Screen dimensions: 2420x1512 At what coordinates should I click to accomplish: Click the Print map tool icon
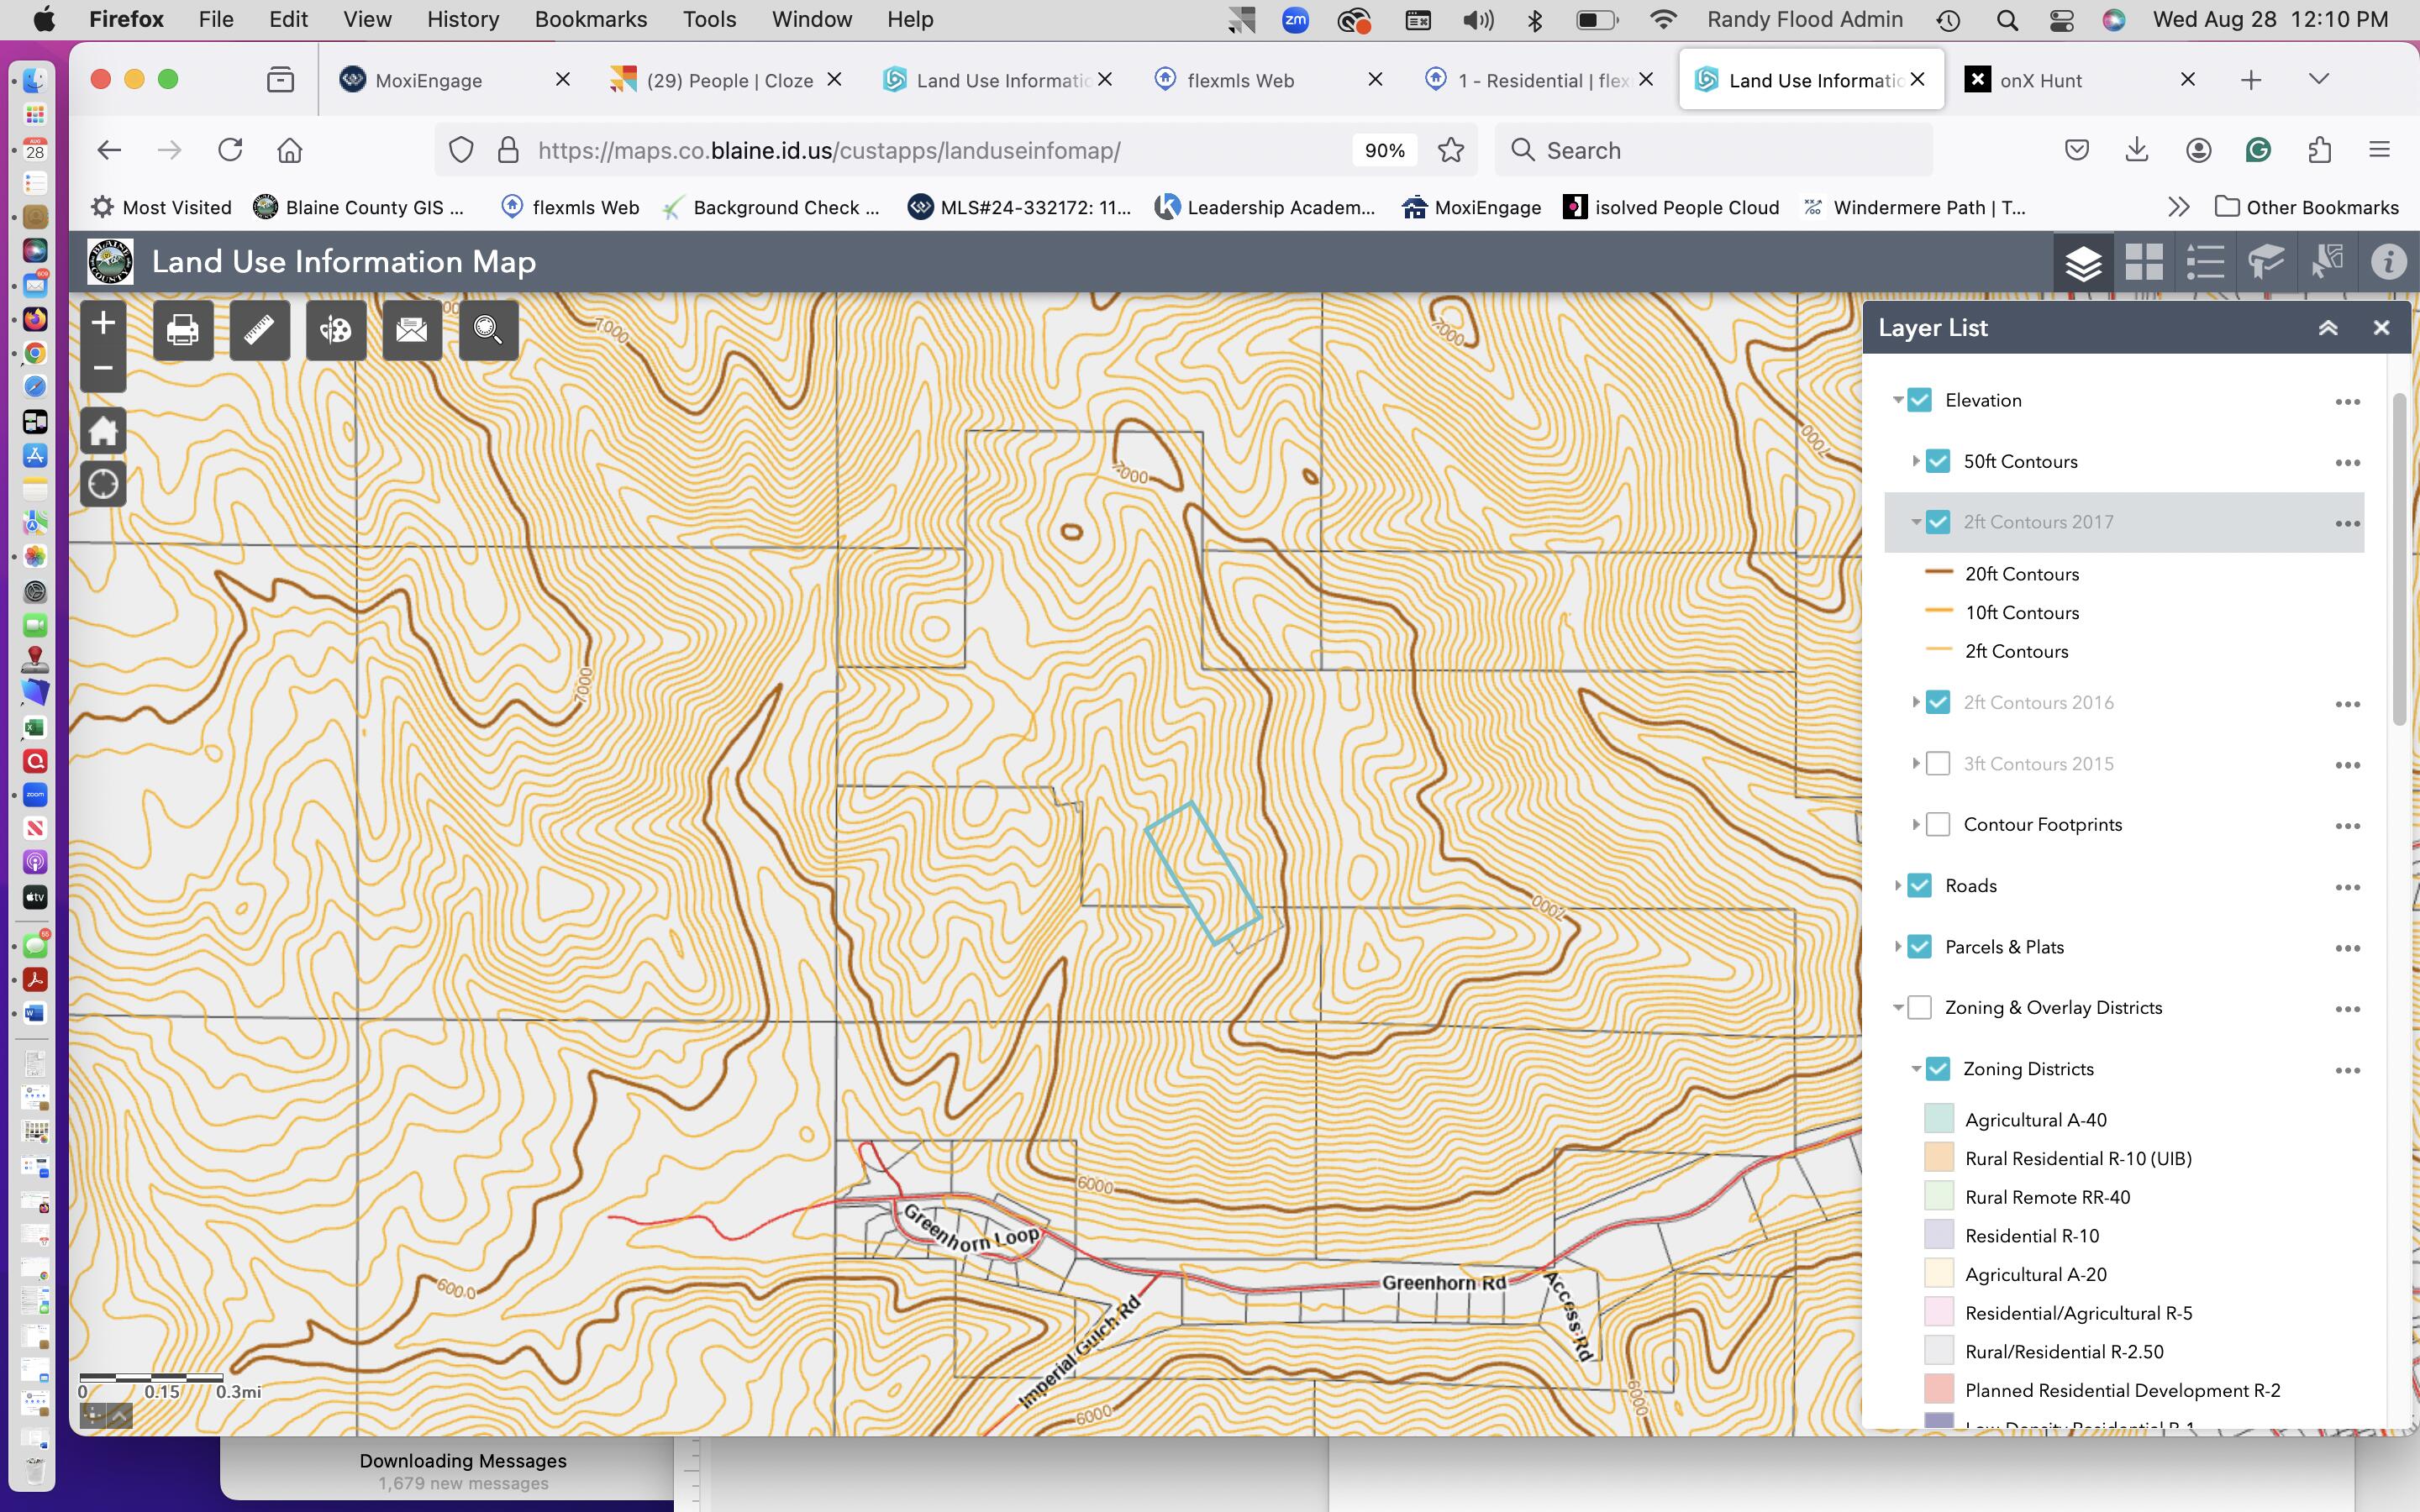click(x=183, y=330)
